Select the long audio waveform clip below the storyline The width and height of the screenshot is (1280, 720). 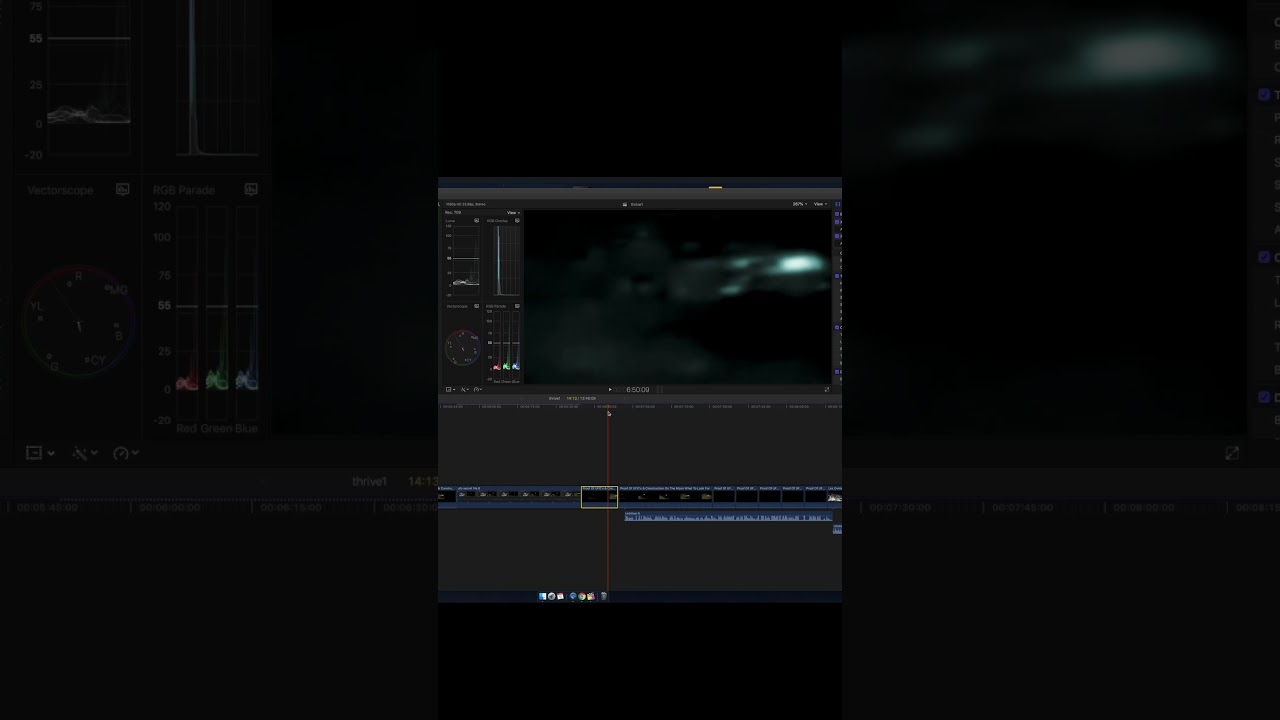click(x=728, y=517)
